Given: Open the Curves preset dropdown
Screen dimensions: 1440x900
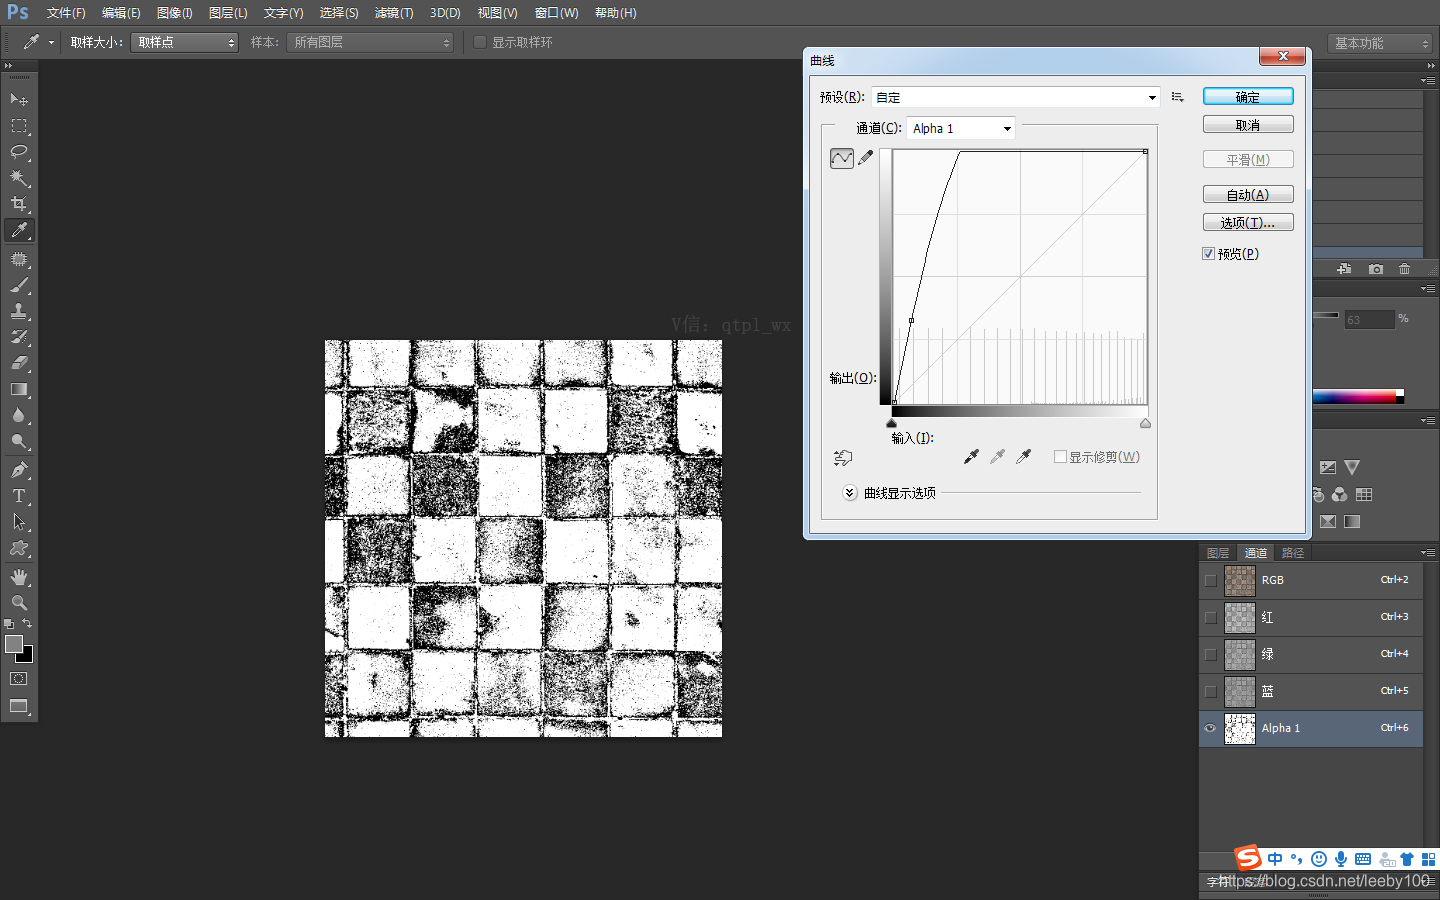Looking at the screenshot, I should tap(1016, 97).
